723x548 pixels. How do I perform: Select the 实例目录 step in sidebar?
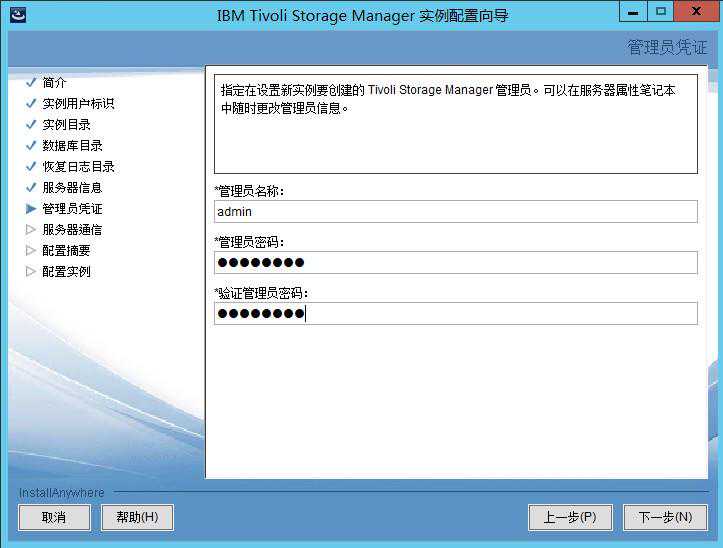click(x=66, y=125)
